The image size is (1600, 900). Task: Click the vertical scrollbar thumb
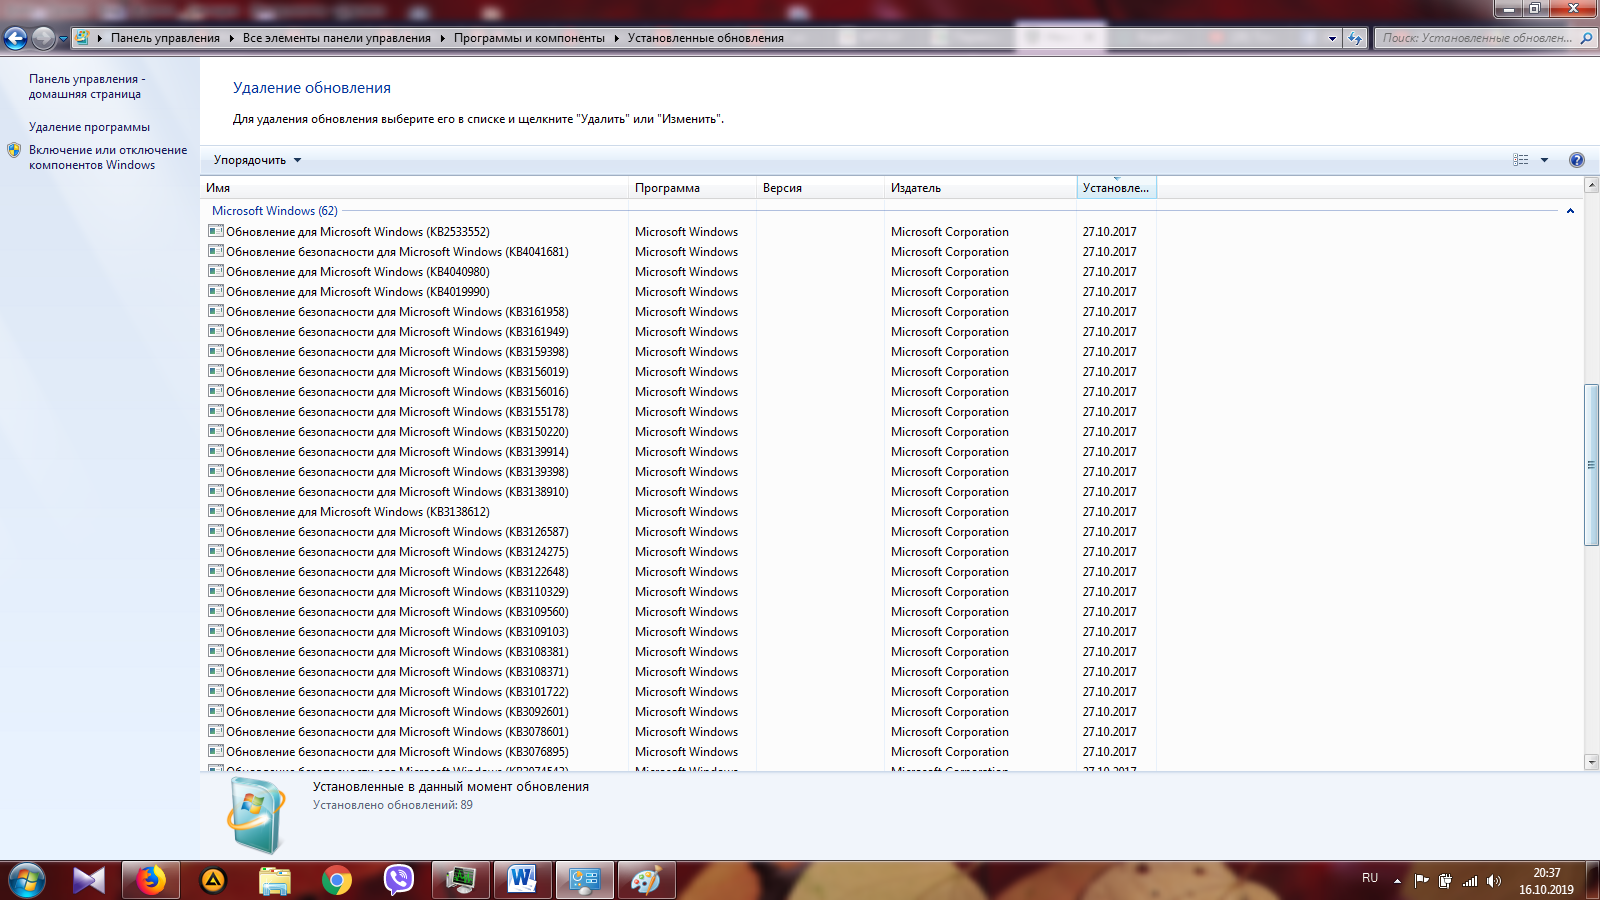pyautogui.click(x=1591, y=465)
